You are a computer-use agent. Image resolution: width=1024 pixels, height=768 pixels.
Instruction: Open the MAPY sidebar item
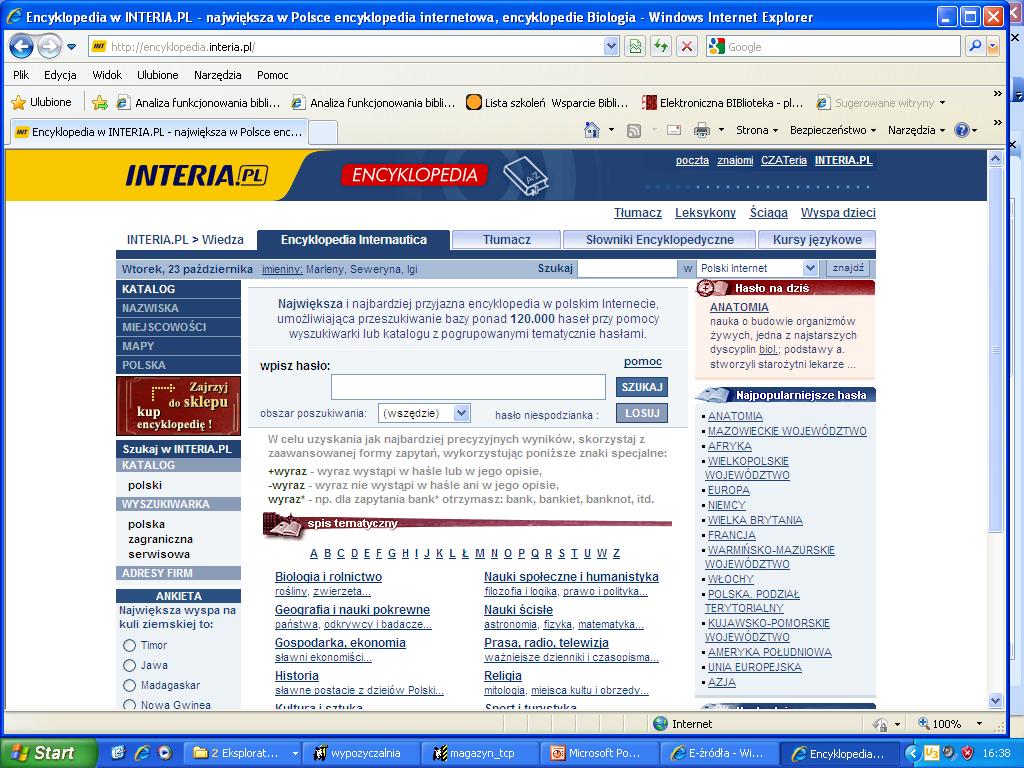(x=178, y=346)
